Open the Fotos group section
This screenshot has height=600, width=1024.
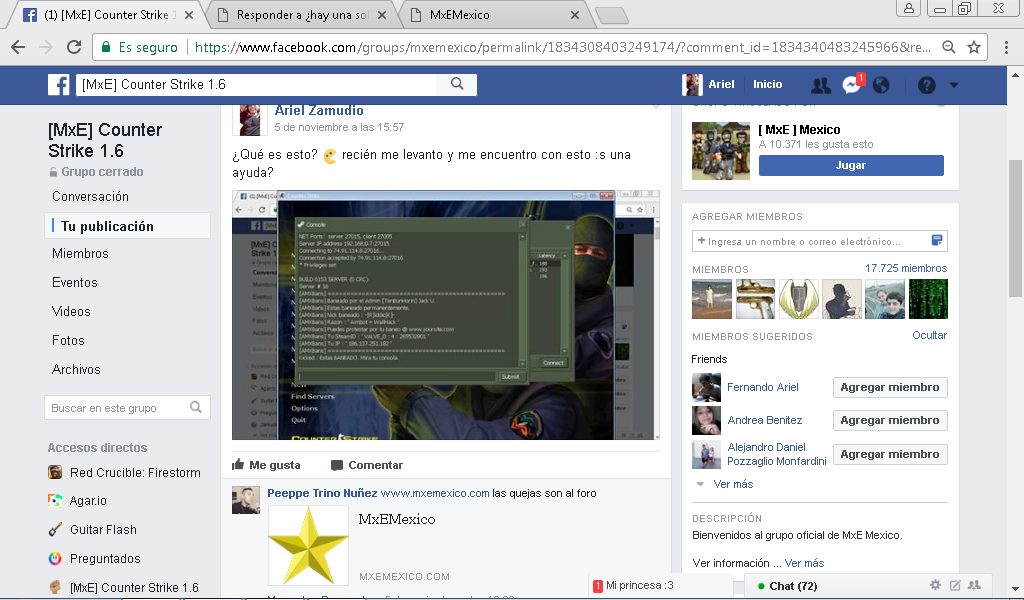(68, 340)
